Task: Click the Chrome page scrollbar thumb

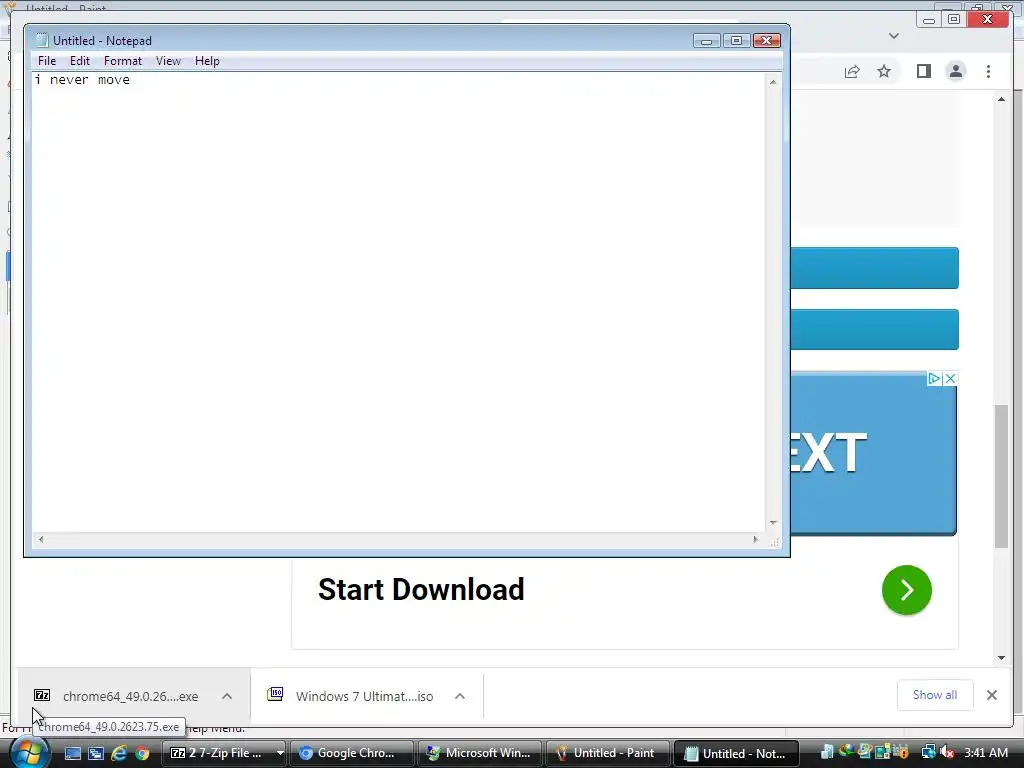Action: click(1001, 476)
